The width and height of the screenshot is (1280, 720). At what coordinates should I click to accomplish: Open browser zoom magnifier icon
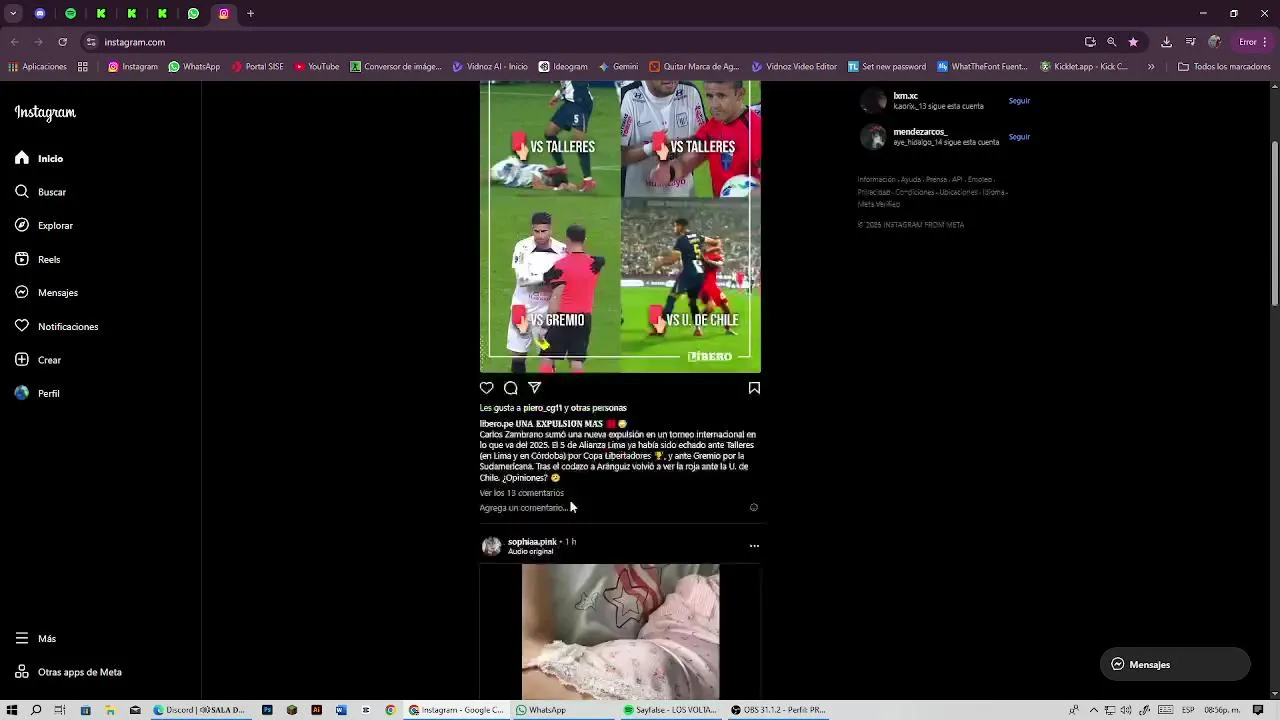click(x=1111, y=42)
